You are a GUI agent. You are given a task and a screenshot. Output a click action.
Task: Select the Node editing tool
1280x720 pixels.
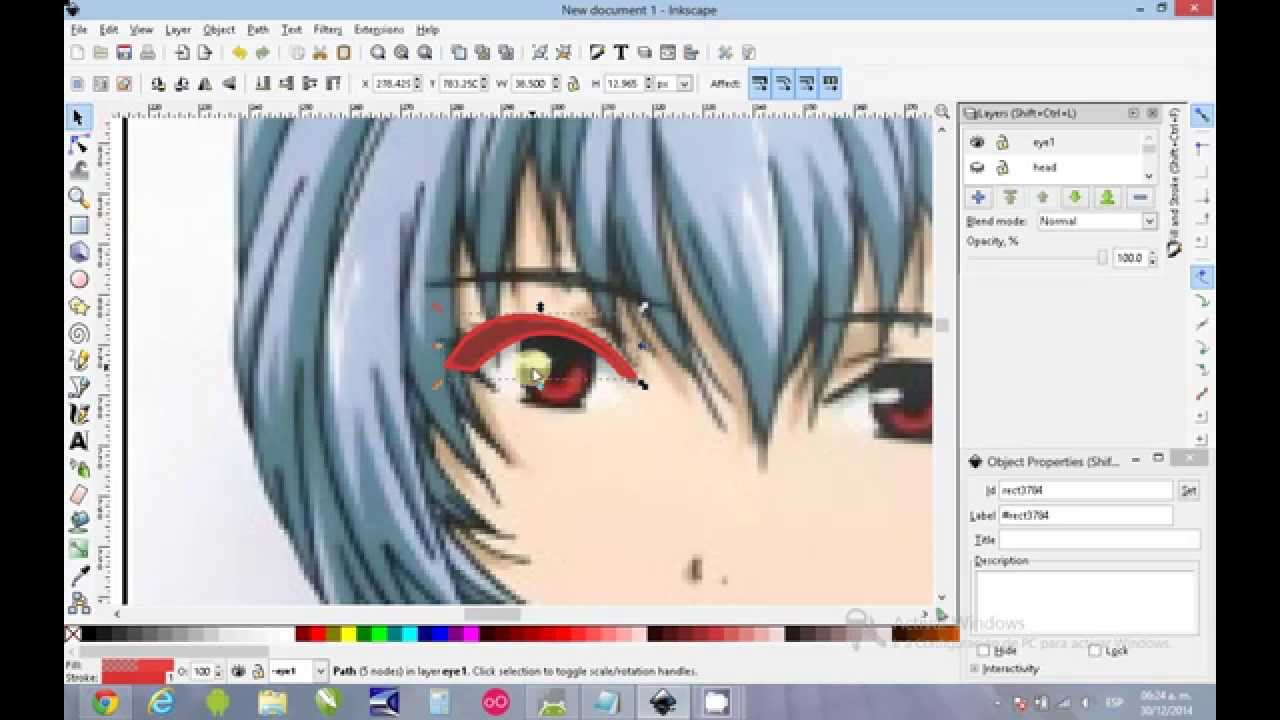78,142
